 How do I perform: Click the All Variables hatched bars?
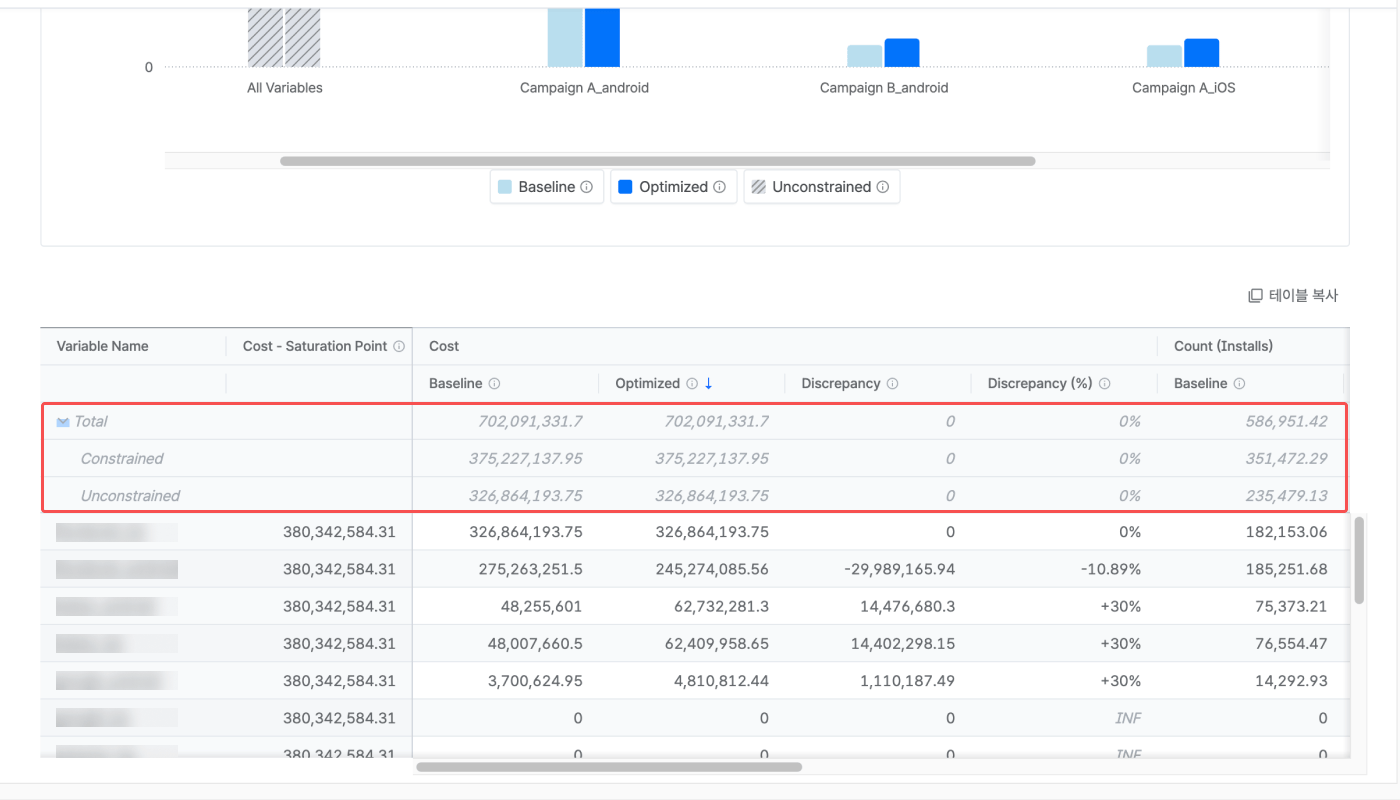point(284,37)
